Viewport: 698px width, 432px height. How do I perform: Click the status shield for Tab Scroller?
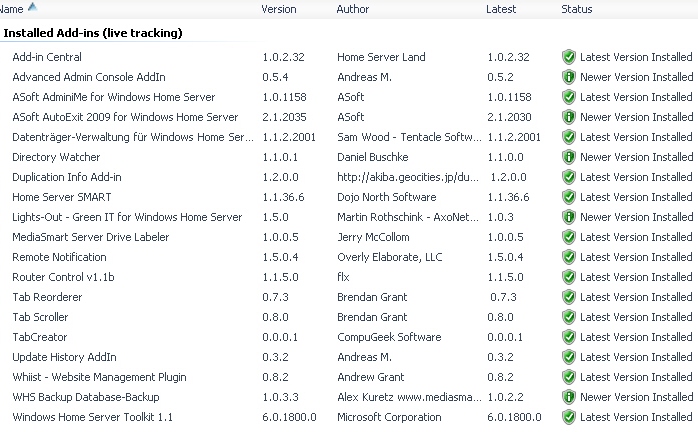(568, 317)
